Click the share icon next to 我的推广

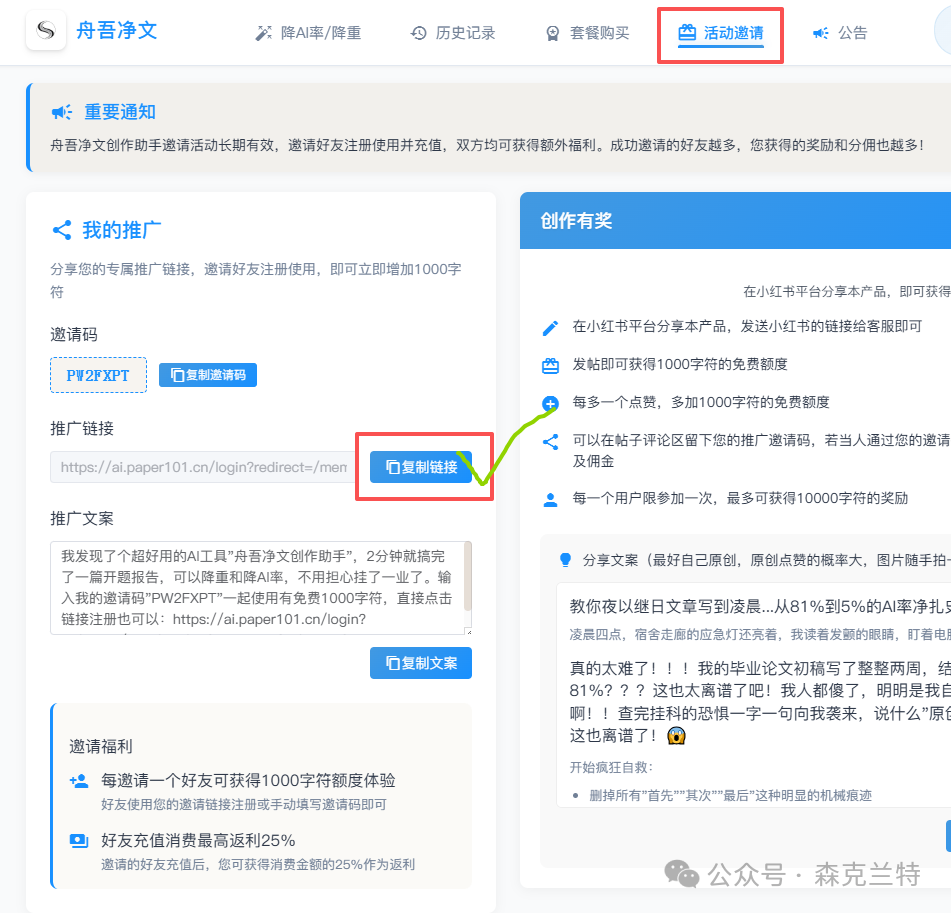(62, 230)
